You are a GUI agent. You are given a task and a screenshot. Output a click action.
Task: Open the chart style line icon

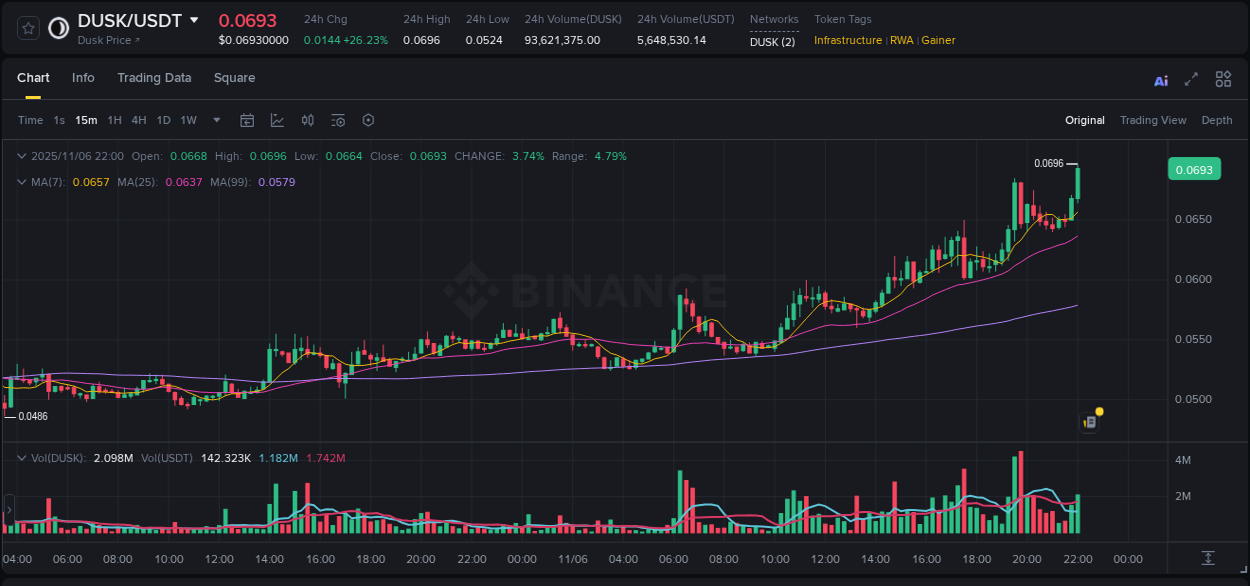click(277, 120)
